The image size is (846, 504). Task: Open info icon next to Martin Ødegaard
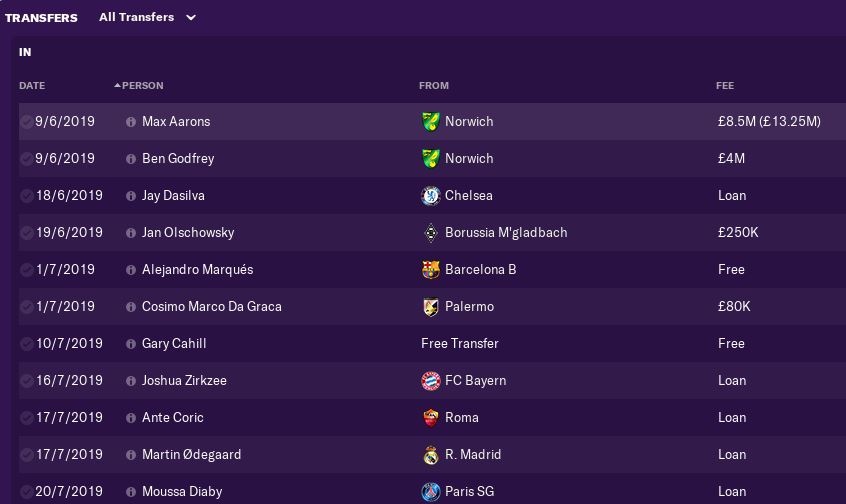pos(131,455)
